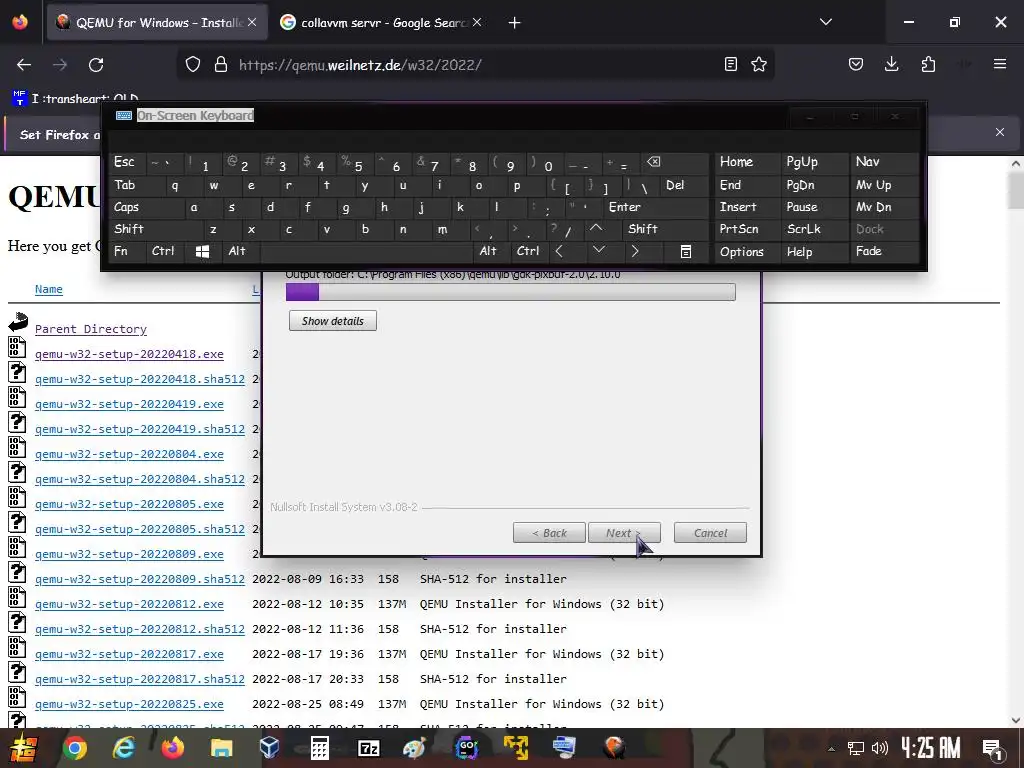The image size is (1024, 768).
Task: Toggle reader view in the address bar
Action: 731,64
